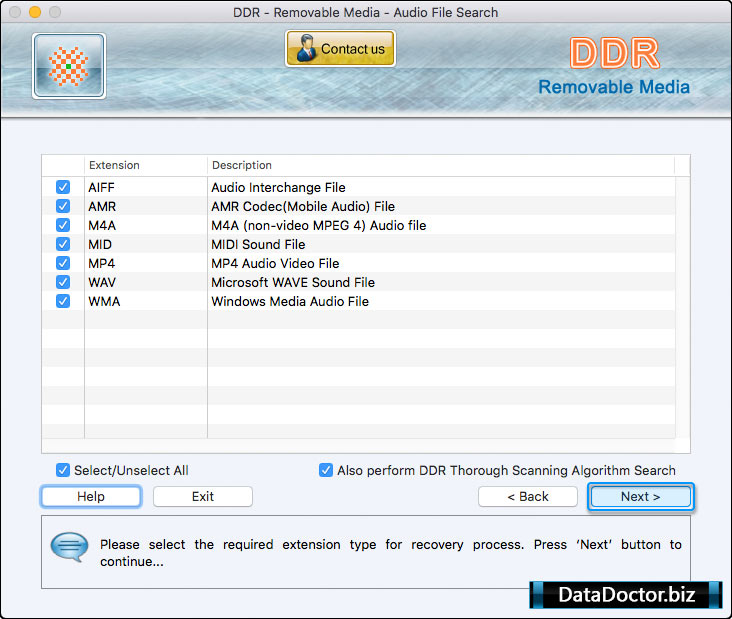Toggle the Select/Unselect All checkbox
This screenshot has width=732, height=619.
coord(63,470)
